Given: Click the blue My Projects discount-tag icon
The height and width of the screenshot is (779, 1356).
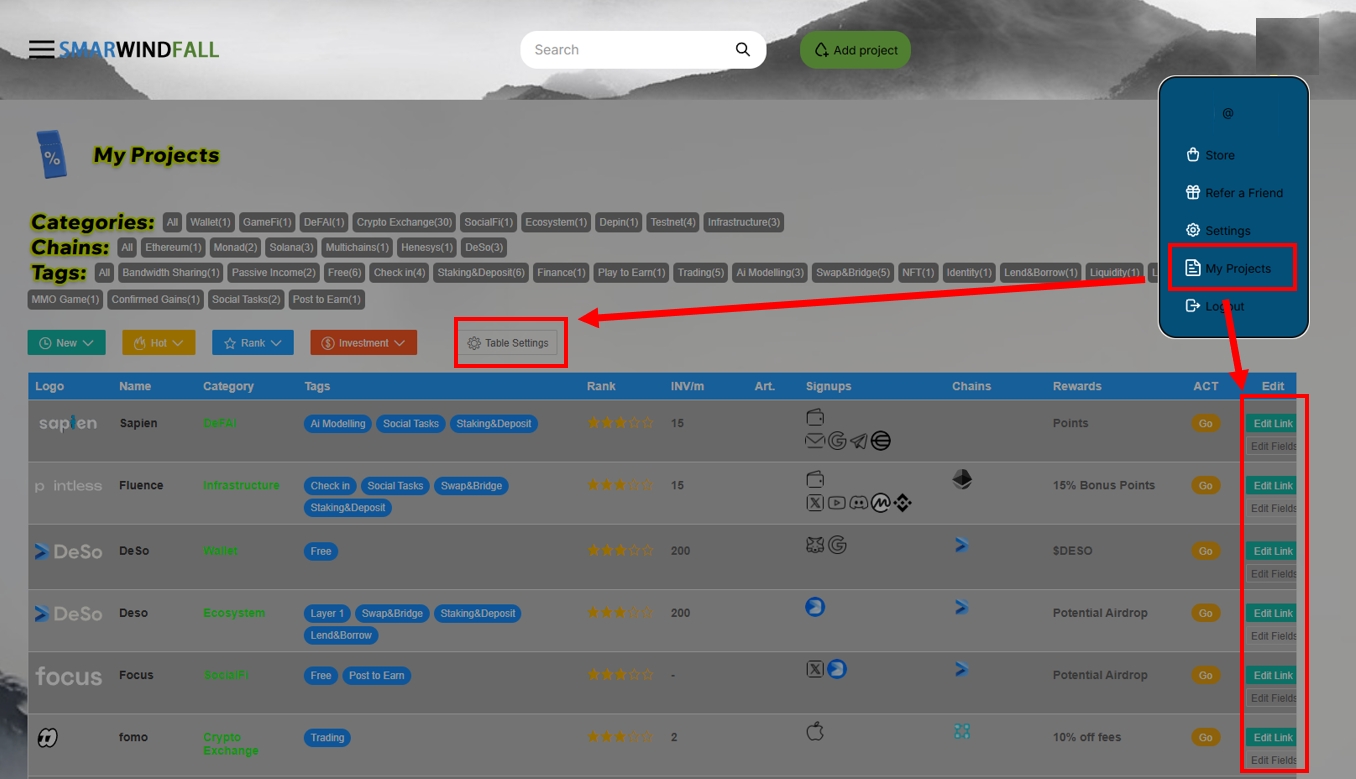Looking at the screenshot, I should click(x=52, y=155).
